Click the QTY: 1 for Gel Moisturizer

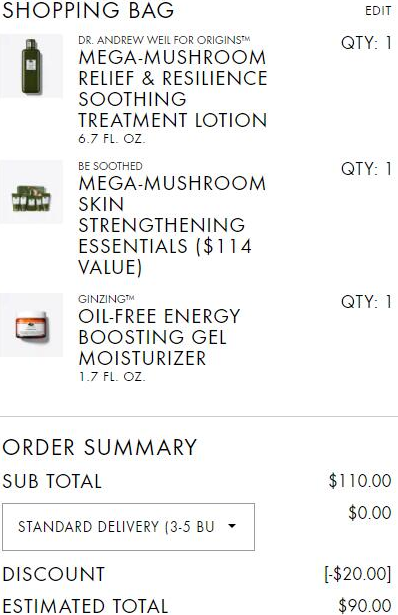pos(366,302)
